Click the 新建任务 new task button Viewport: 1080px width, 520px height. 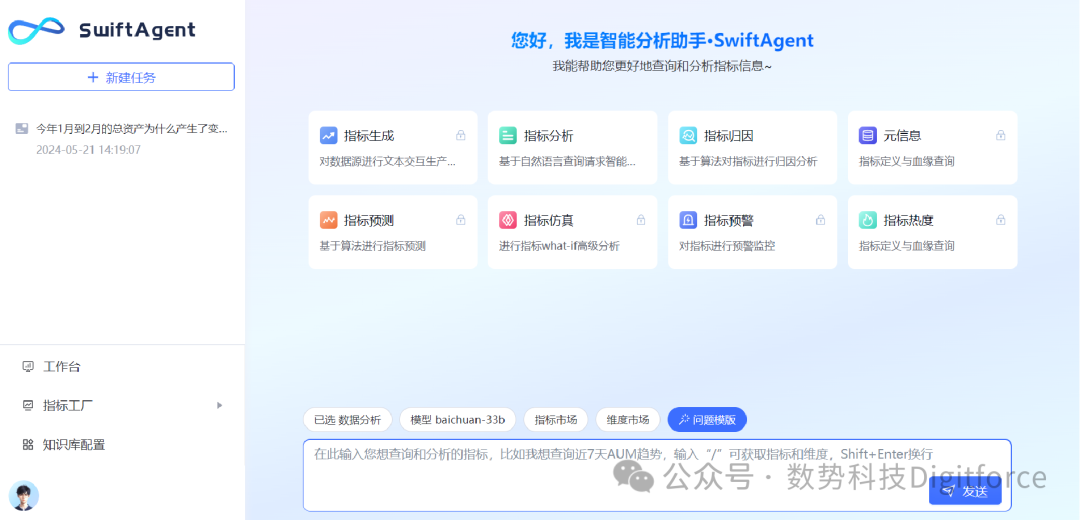121,77
